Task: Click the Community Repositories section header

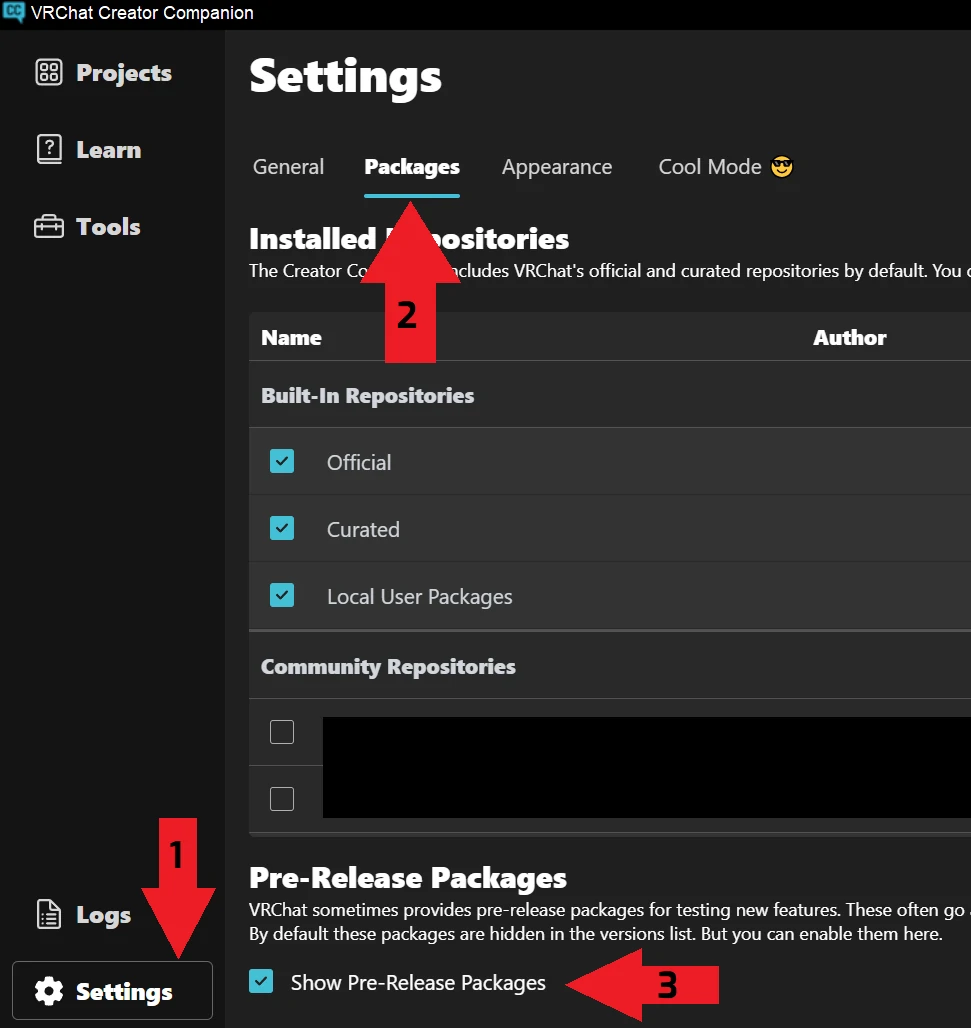Action: (388, 667)
